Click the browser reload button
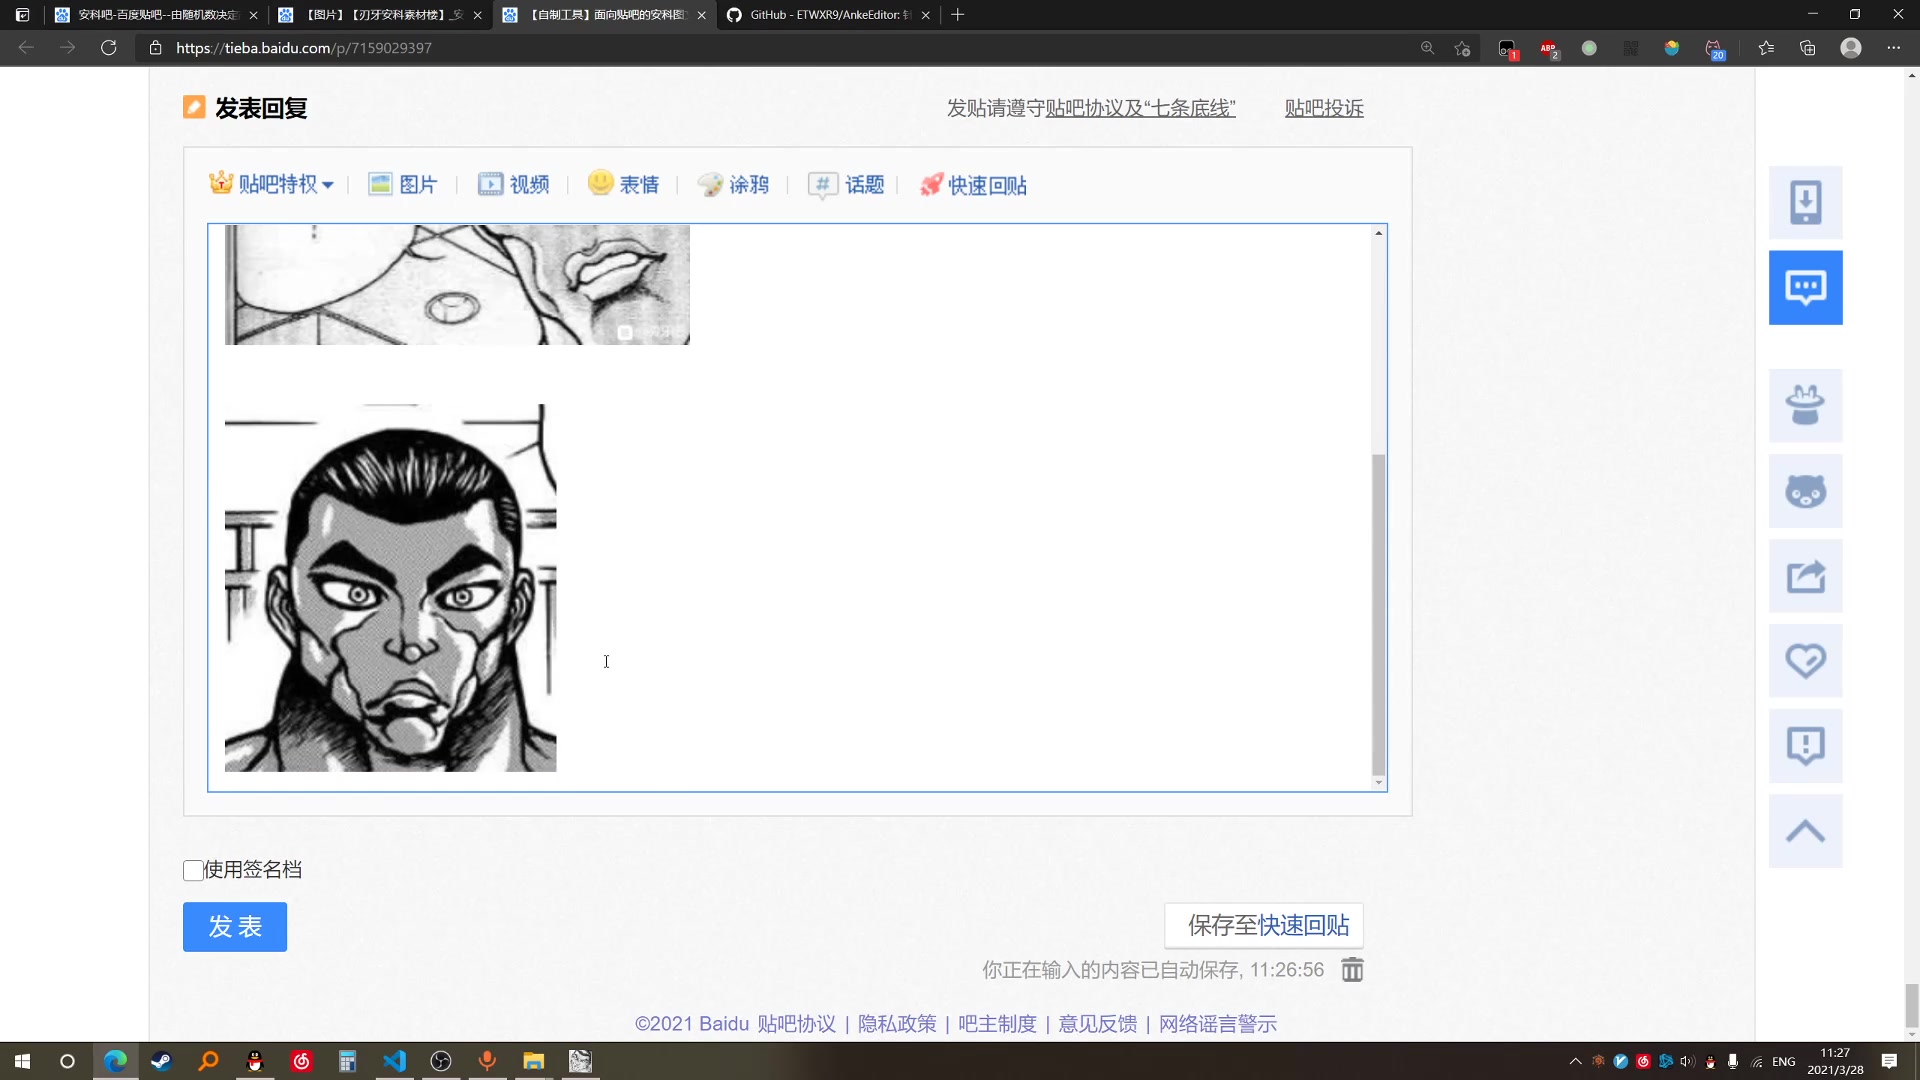This screenshot has height=1080, width=1920. [109, 48]
